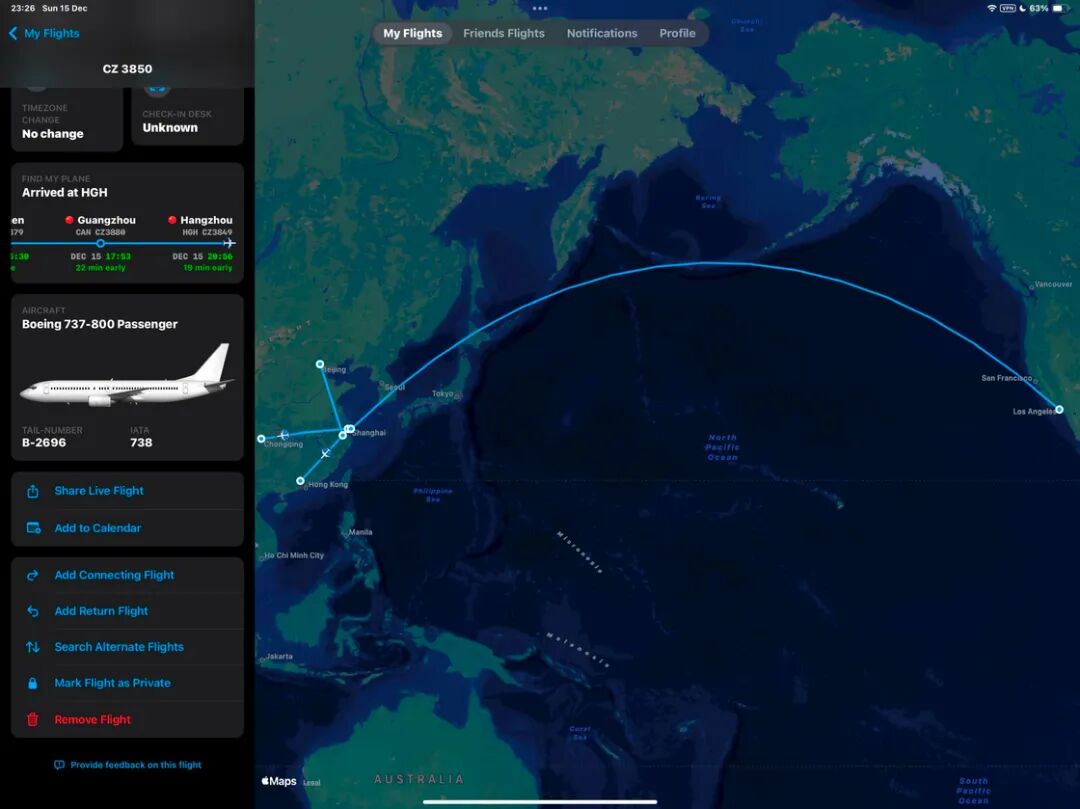
Task: Click the Chongqing airport map marker
Action: (261, 439)
